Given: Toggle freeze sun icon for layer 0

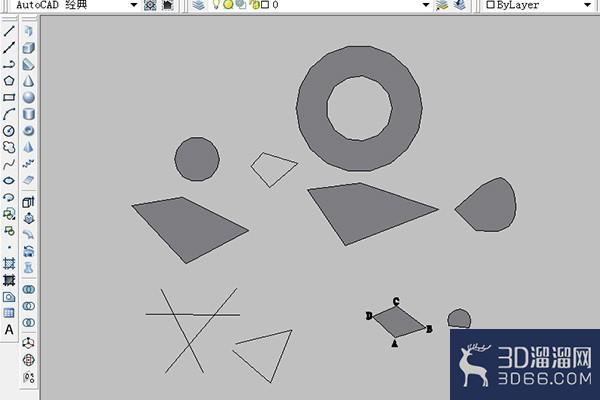Looking at the screenshot, I should pos(228,5).
